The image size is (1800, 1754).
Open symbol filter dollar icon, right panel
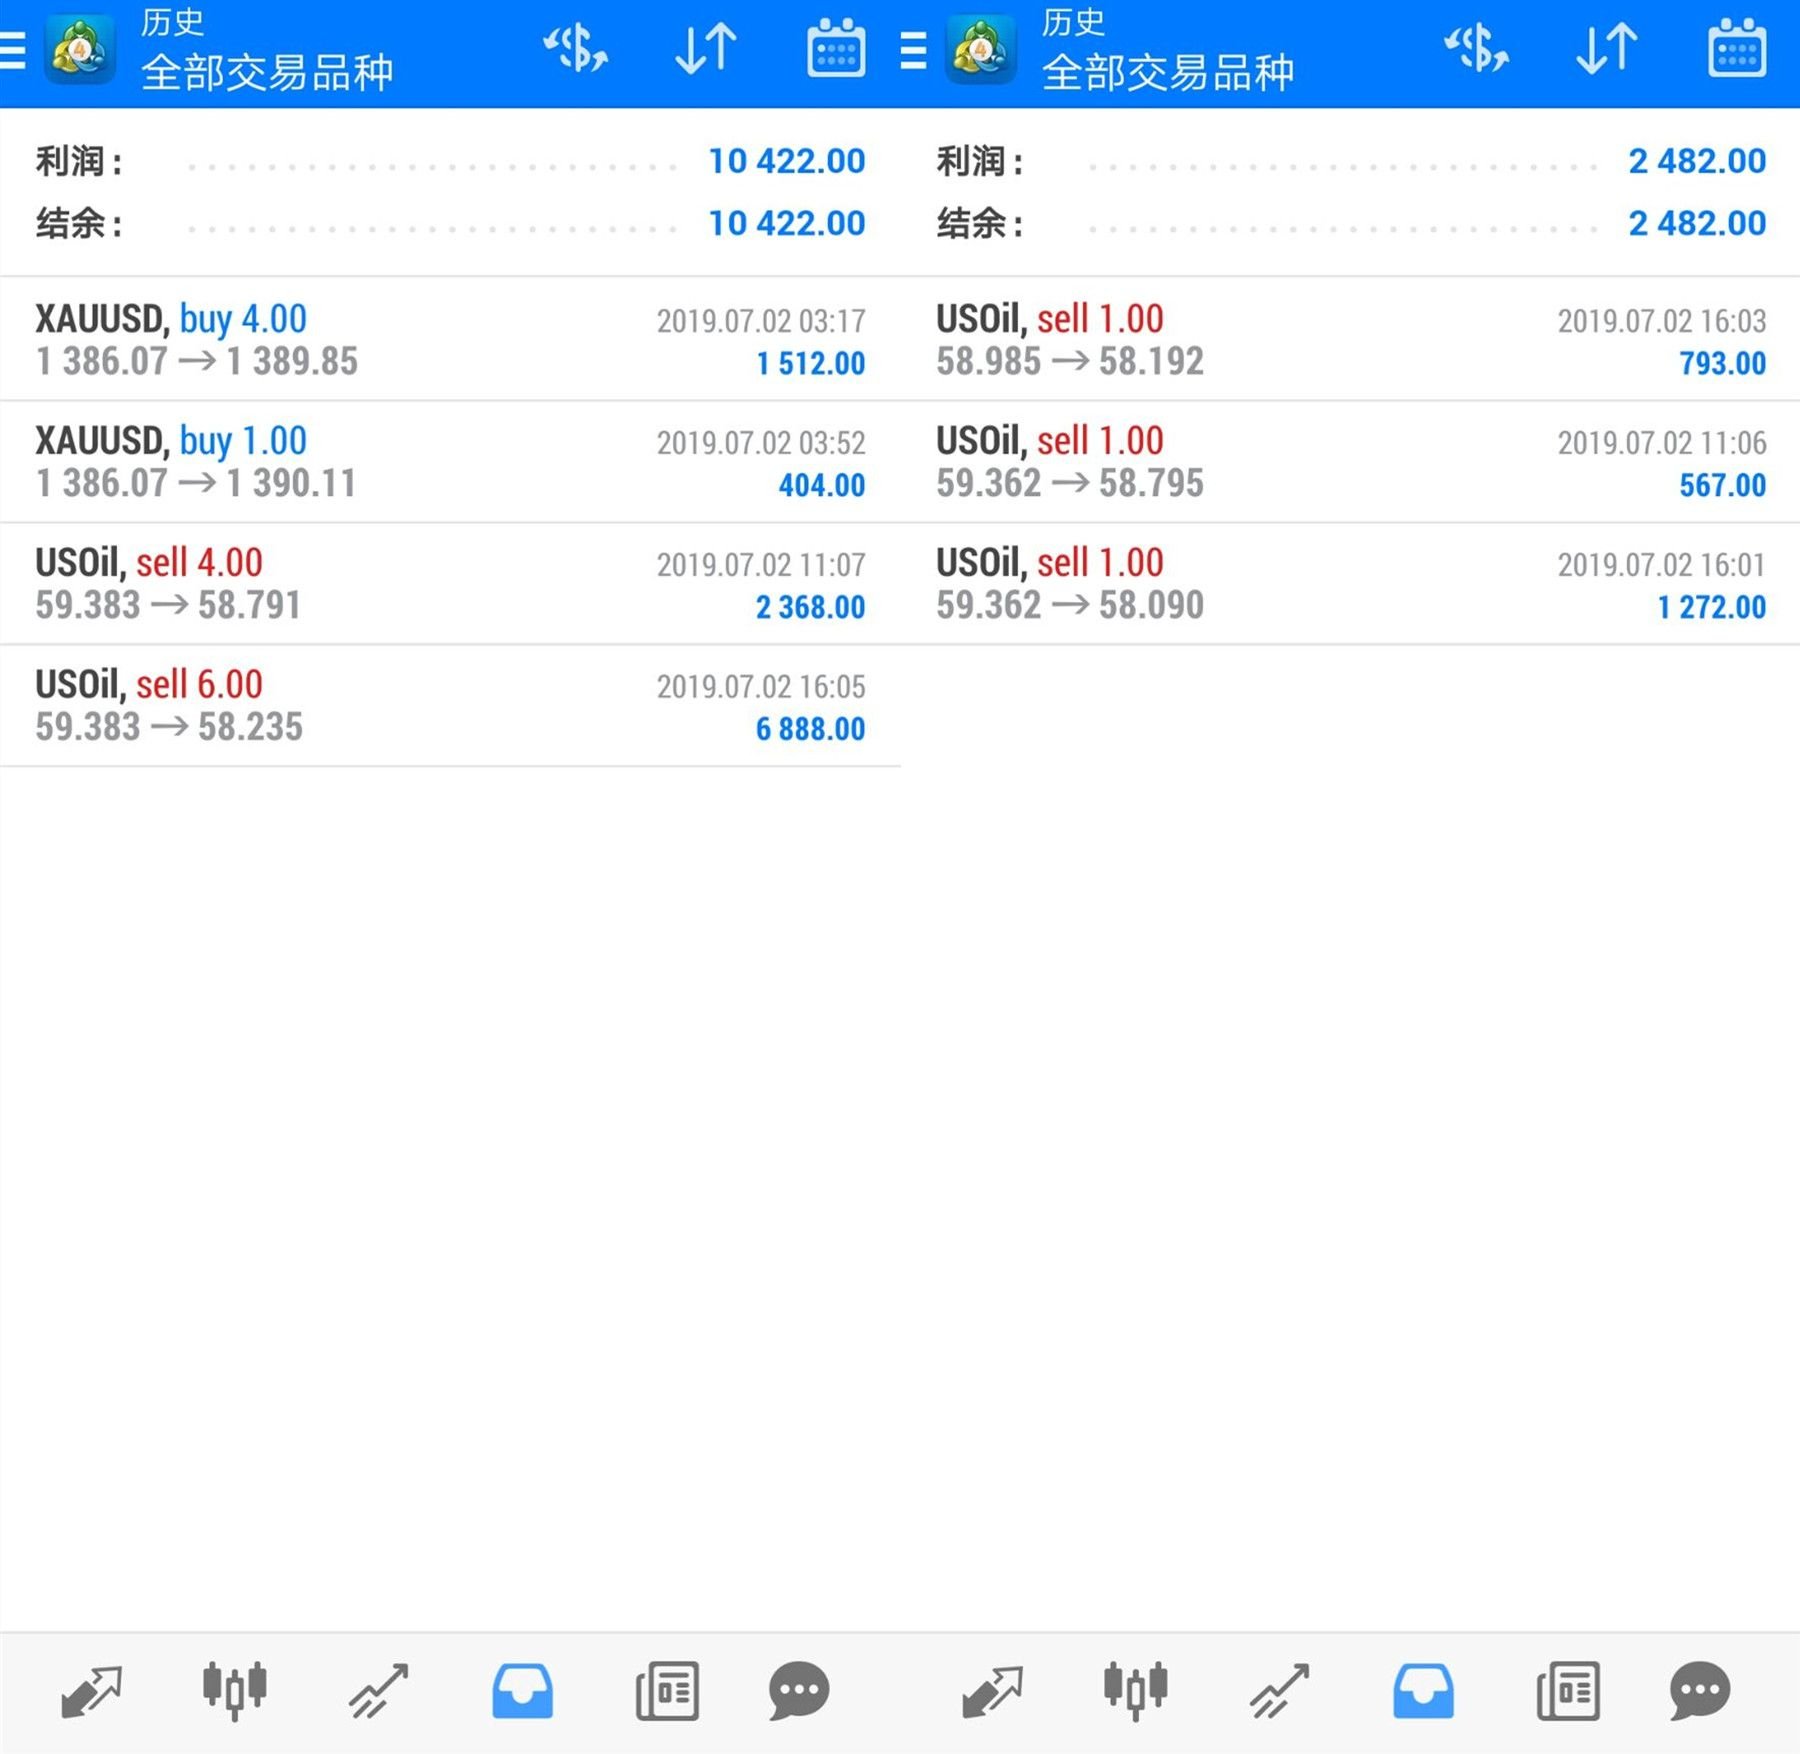[1476, 48]
